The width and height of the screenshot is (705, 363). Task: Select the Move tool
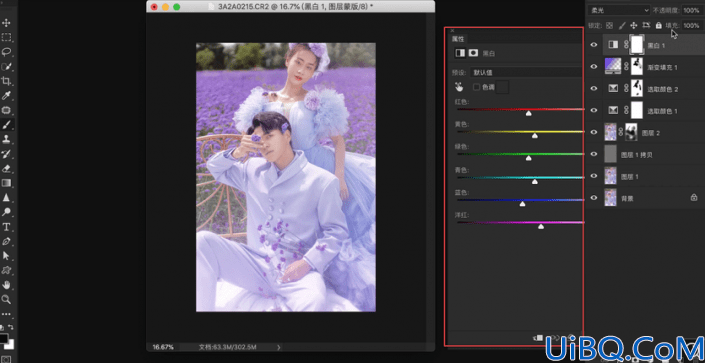[x=6, y=23]
